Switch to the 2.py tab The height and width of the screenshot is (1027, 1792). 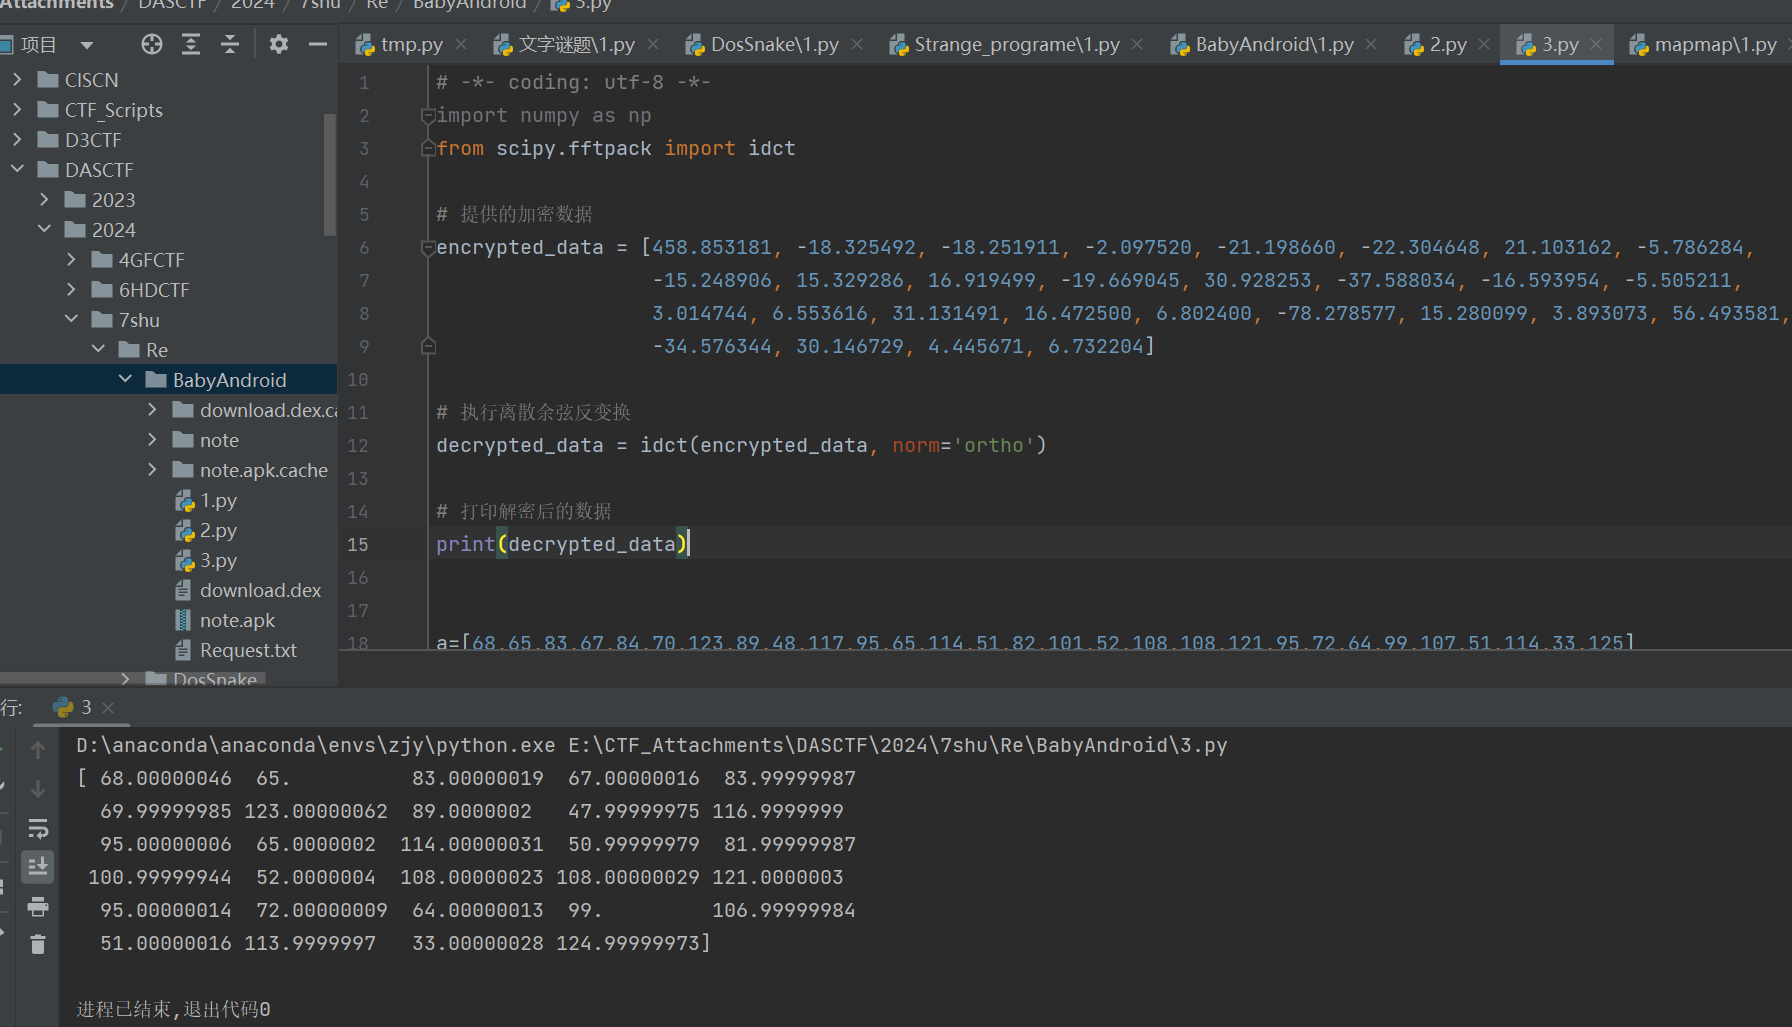[x=1448, y=44]
